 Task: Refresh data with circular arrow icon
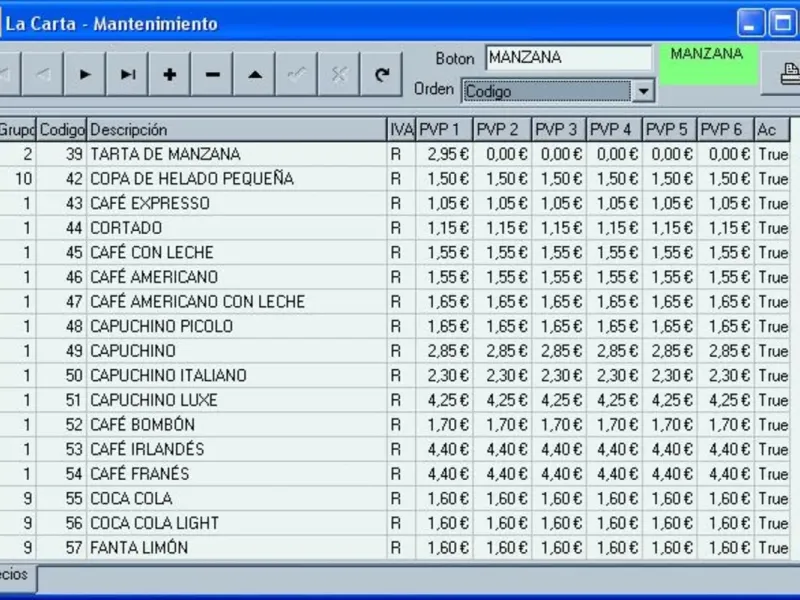pyautogui.click(x=382, y=74)
